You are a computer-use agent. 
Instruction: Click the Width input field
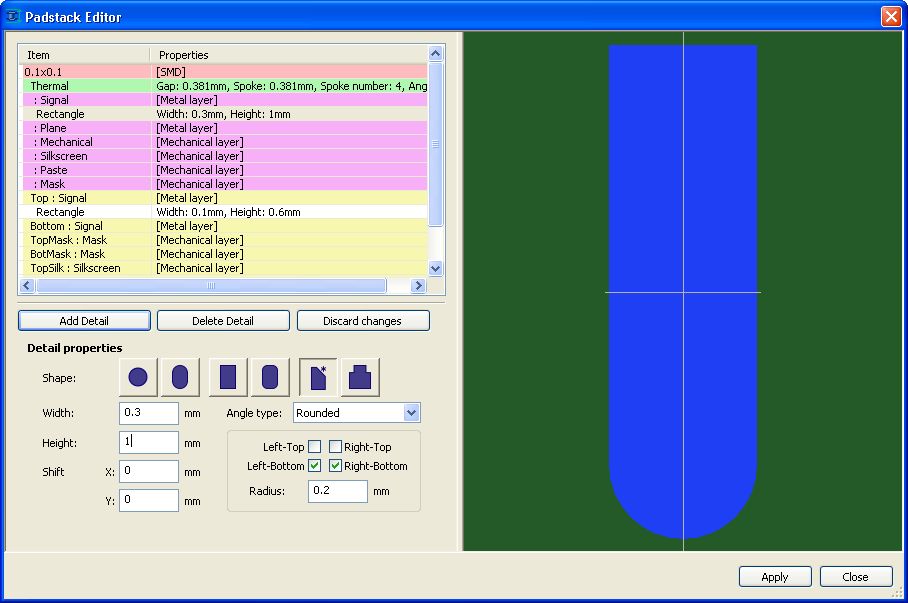point(149,413)
